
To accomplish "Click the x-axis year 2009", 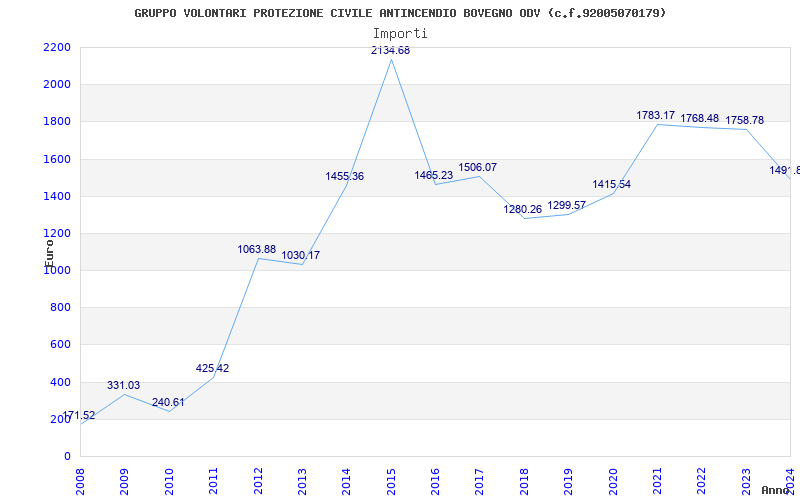I will click(124, 481).
